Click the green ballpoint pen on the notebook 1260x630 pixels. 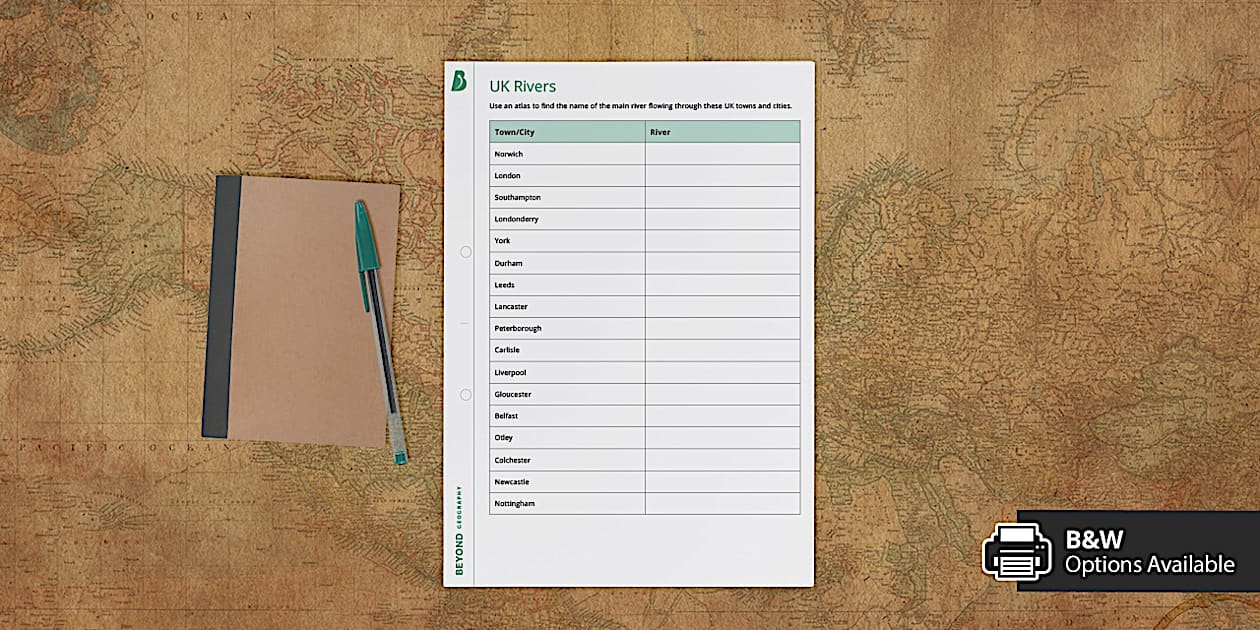point(378,330)
